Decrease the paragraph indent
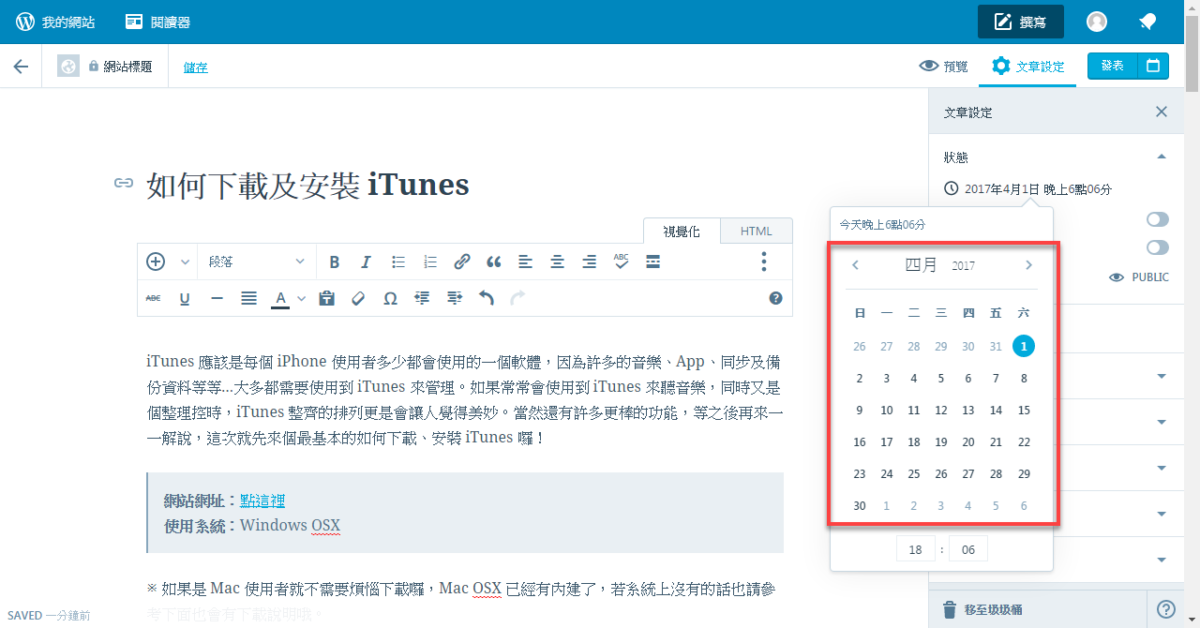The width and height of the screenshot is (1200, 628). (422, 298)
